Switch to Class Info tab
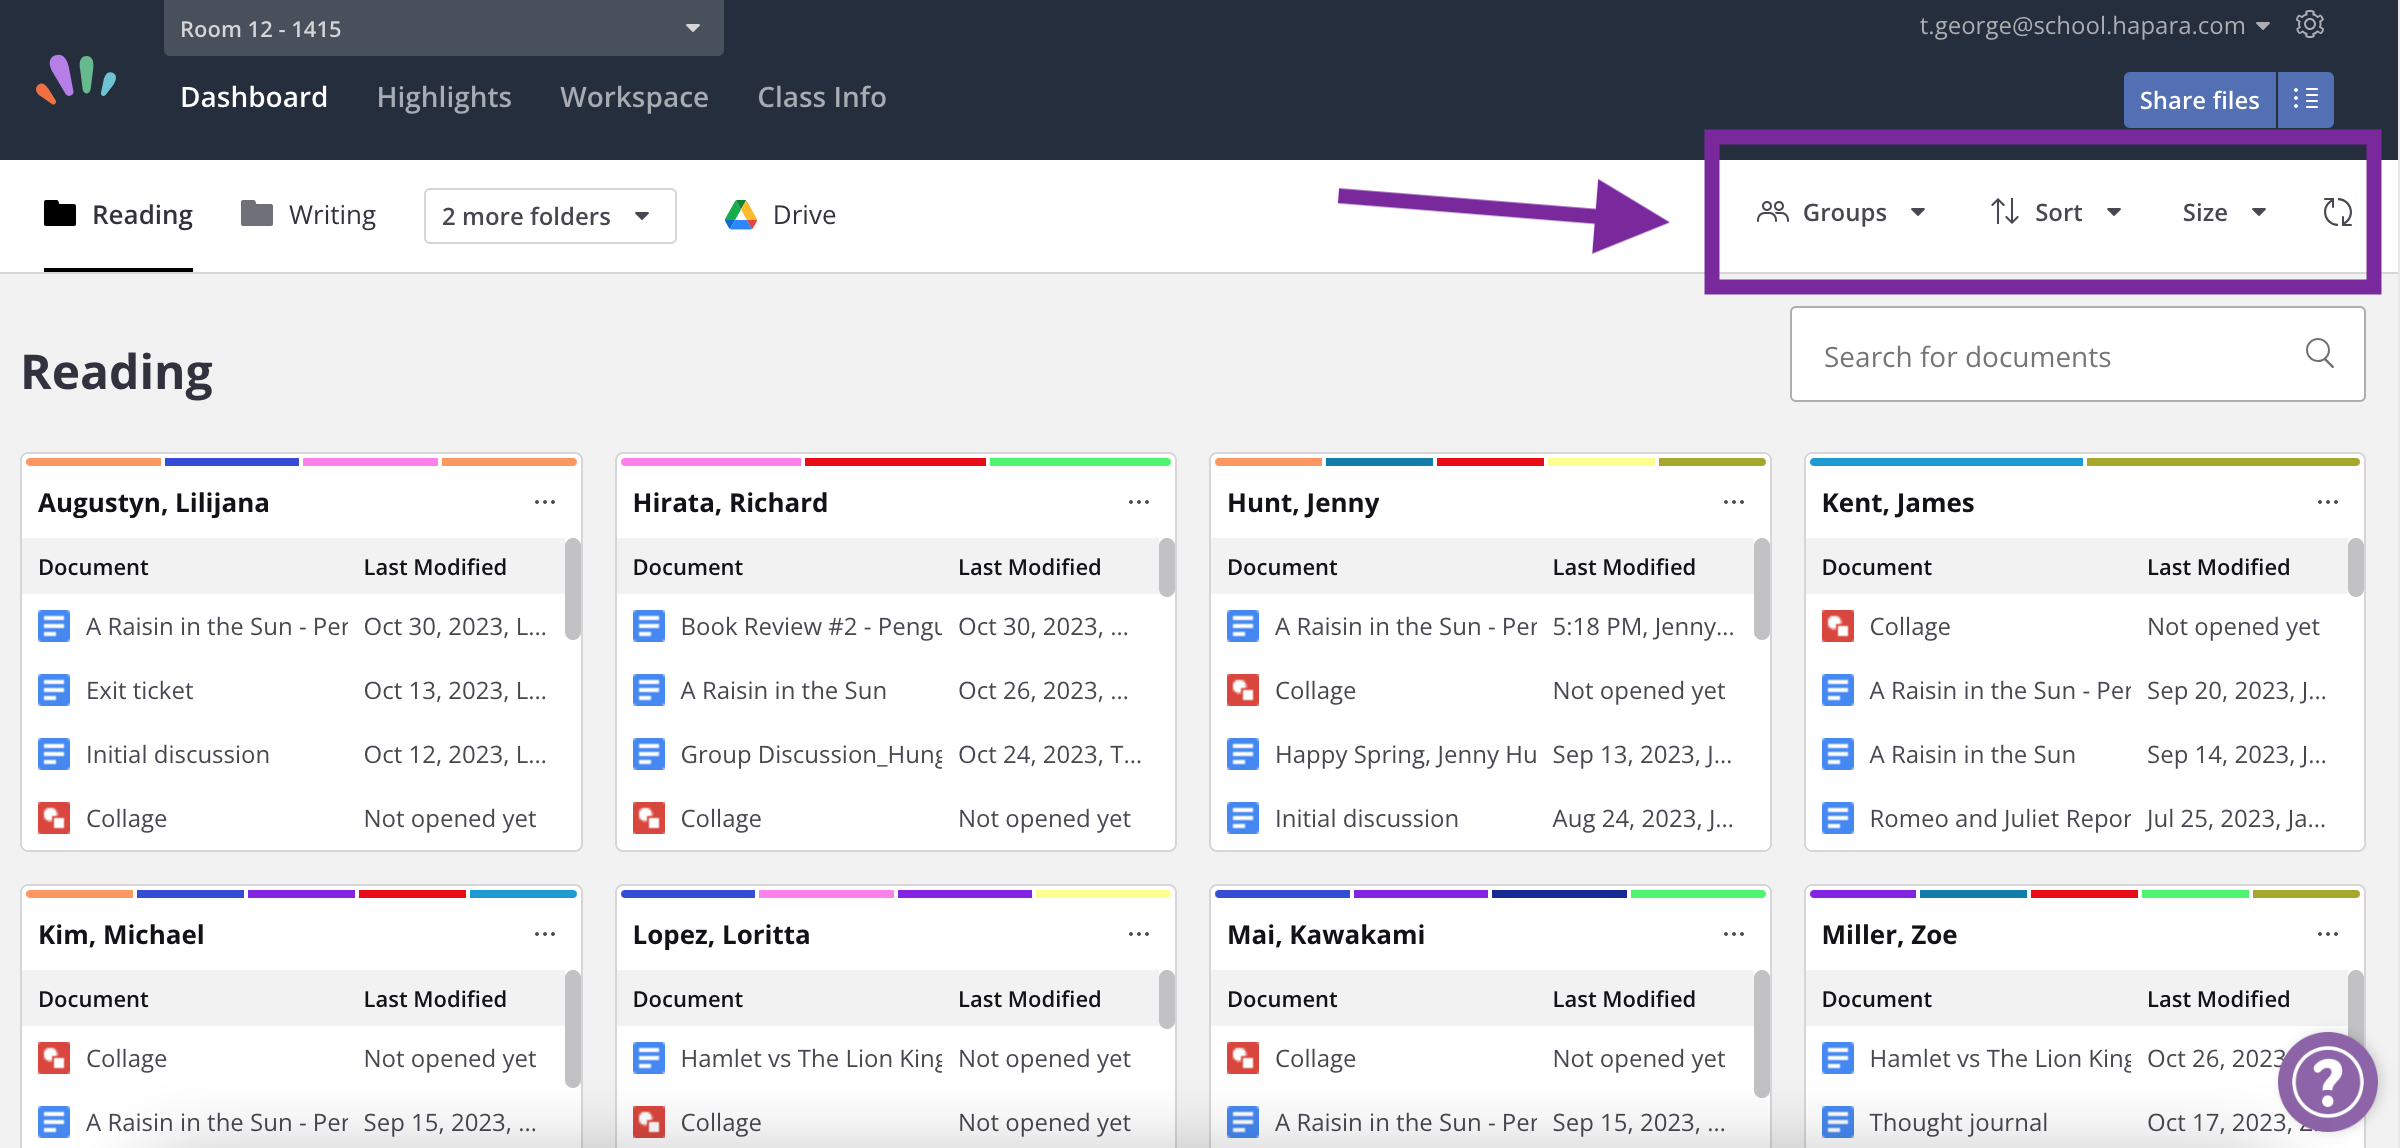The width and height of the screenshot is (2400, 1148). point(822,97)
